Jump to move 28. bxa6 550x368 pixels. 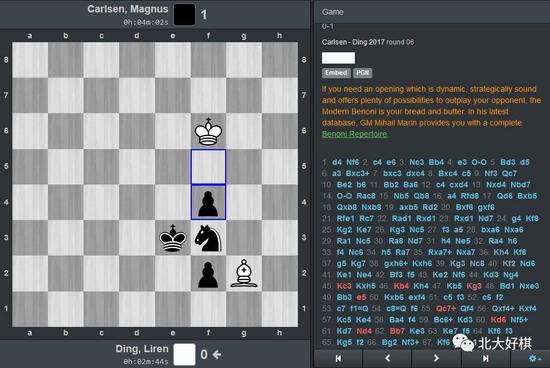click(490, 229)
